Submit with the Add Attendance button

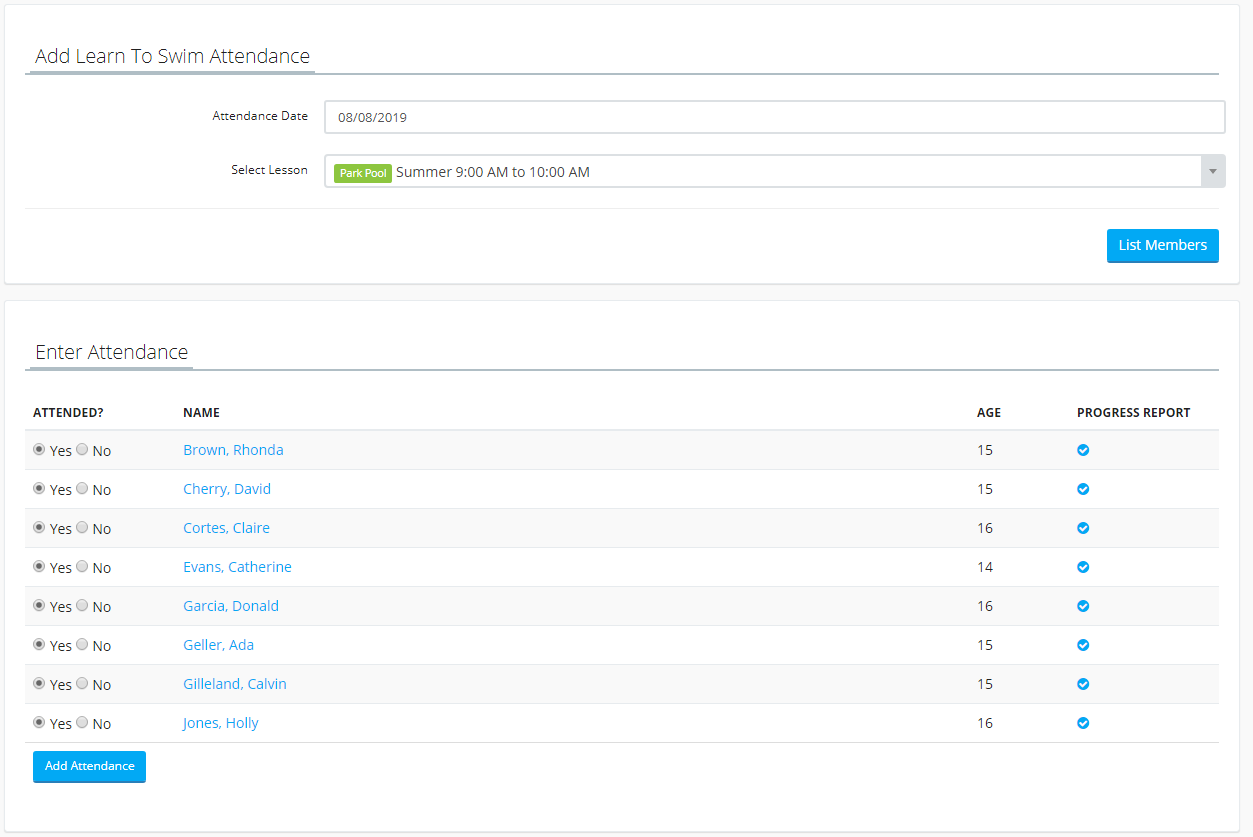click(x=89, y=766)
